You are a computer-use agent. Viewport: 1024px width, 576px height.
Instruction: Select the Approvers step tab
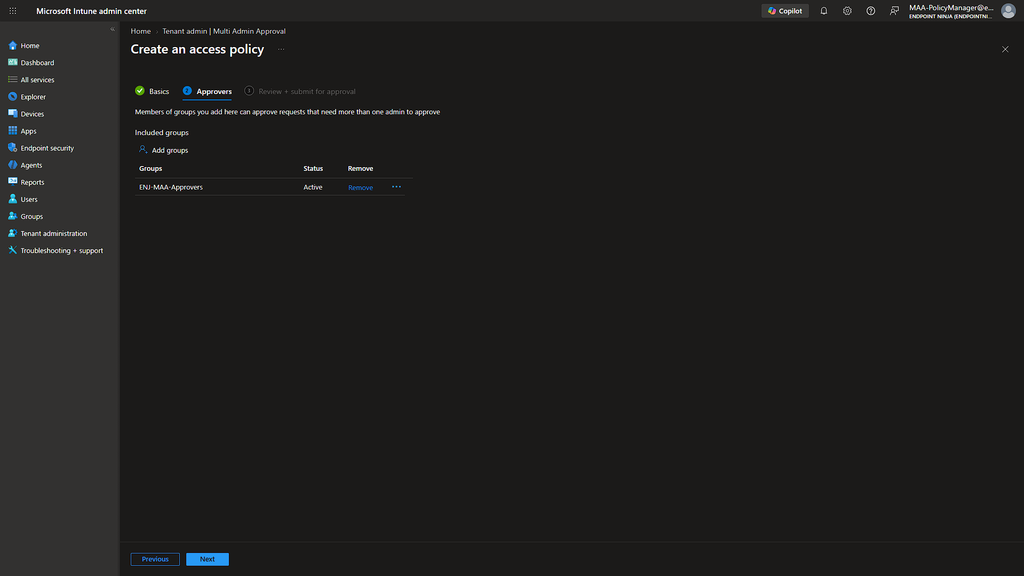click(207, 91)
